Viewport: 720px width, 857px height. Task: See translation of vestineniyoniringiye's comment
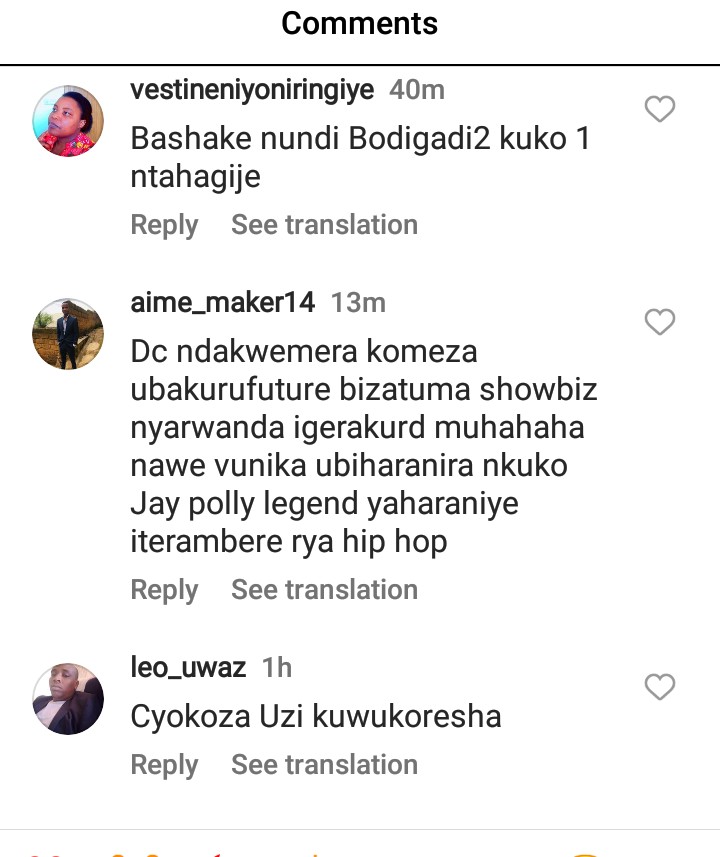[x=325, y=225]
